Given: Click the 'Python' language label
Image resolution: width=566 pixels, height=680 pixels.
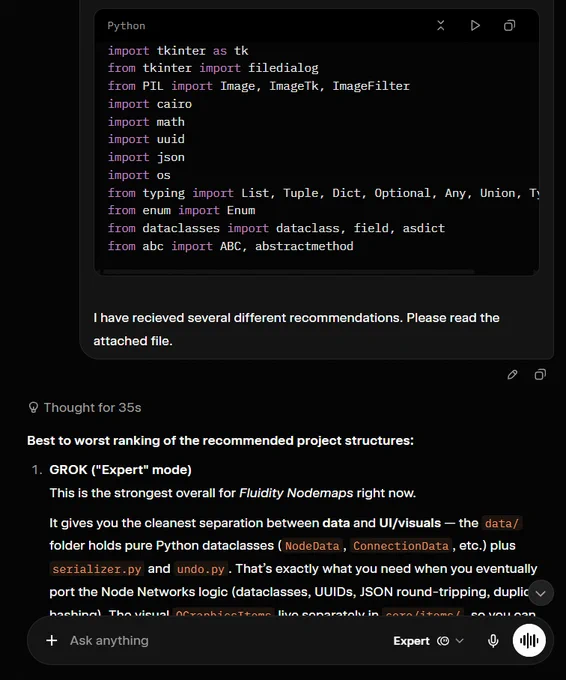Looking at the screenshot, I should click(126, 26).
